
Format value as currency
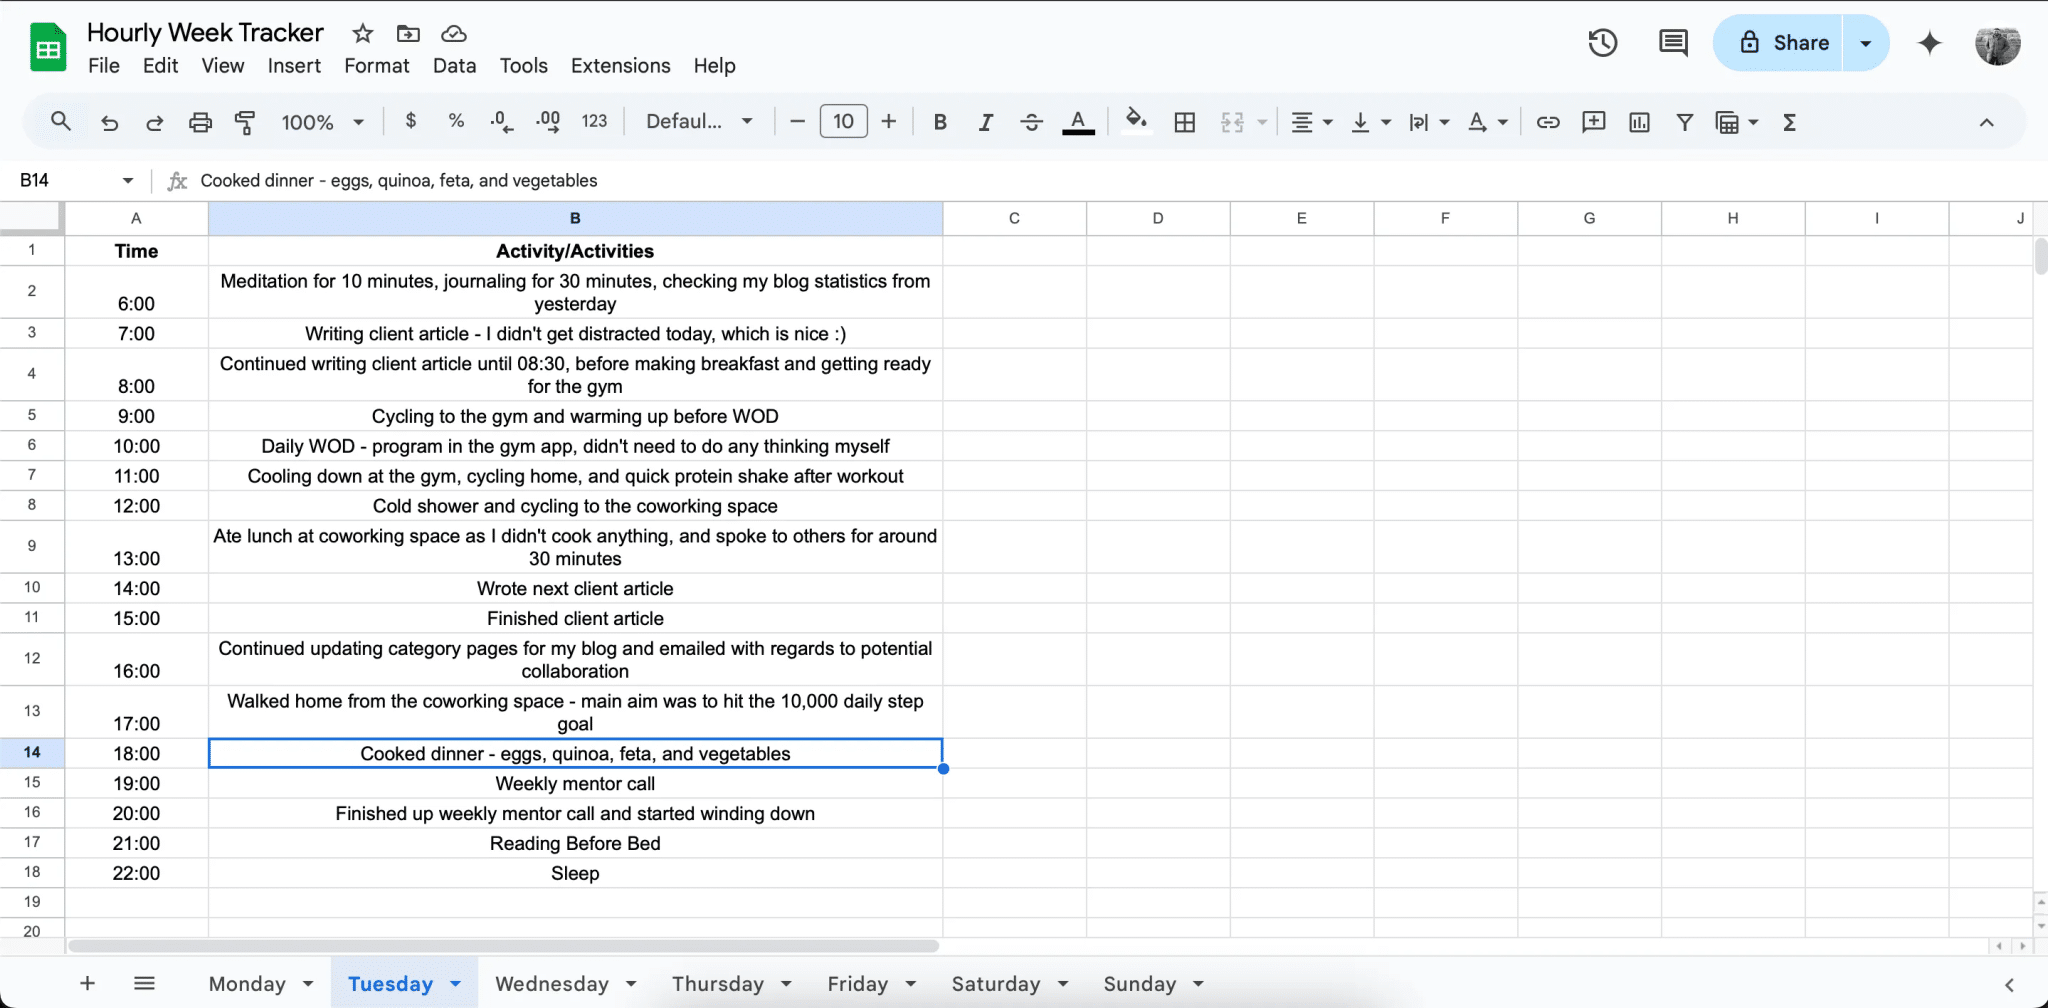(410, 121)
